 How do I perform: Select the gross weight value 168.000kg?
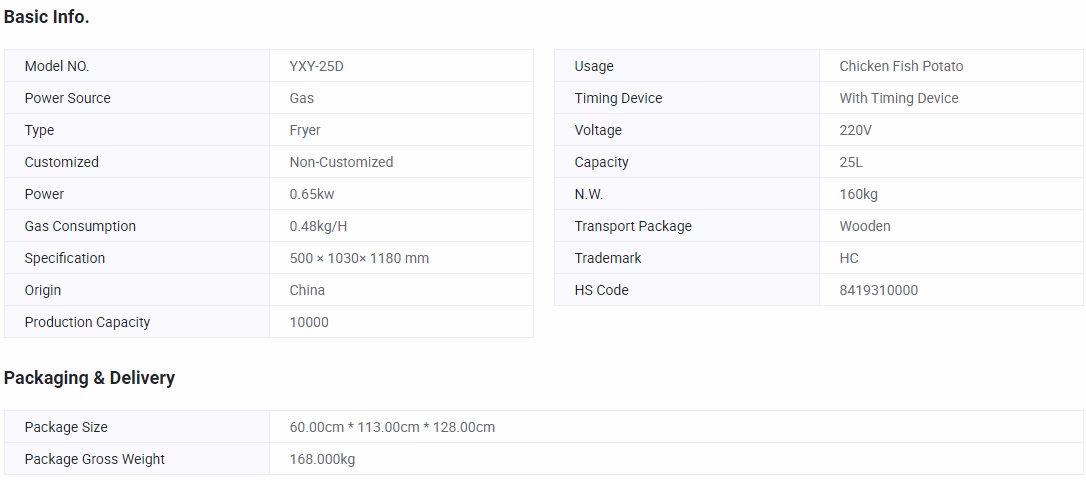322,459
